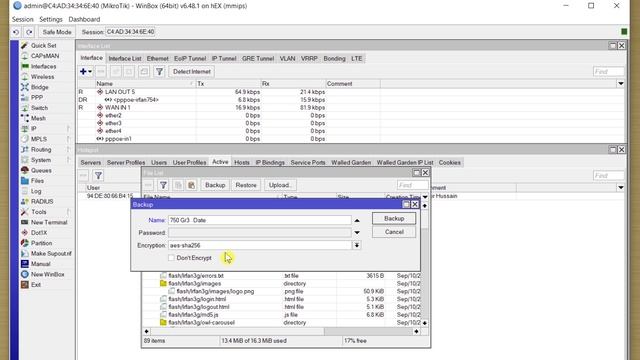Click Exit in the sidebar
This screenshot has width=640, height=360.
pos(36,285)
